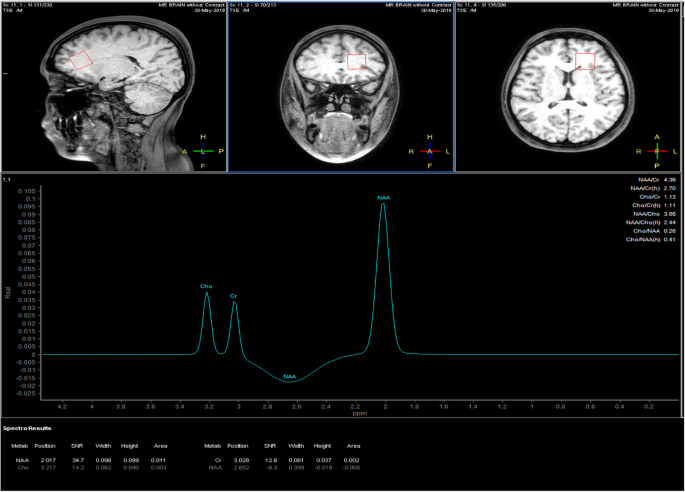Click the NAA height value 0.099
Image resolution: width=685 pixels, height=492 pixels.
pyautogui.click(x=130, y=460)
